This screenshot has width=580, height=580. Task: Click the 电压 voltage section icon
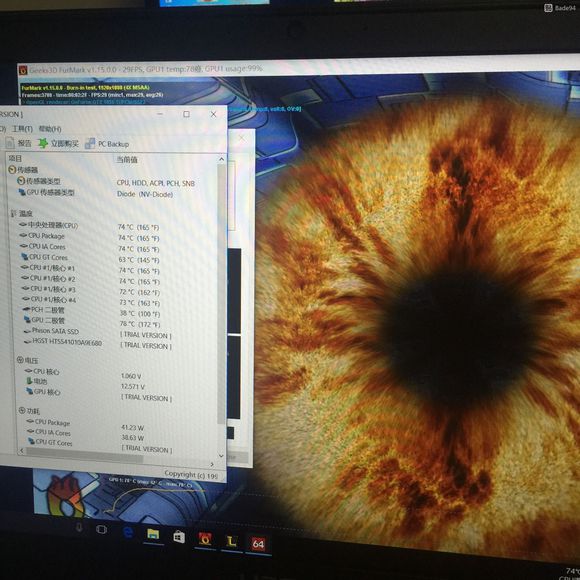20,360
